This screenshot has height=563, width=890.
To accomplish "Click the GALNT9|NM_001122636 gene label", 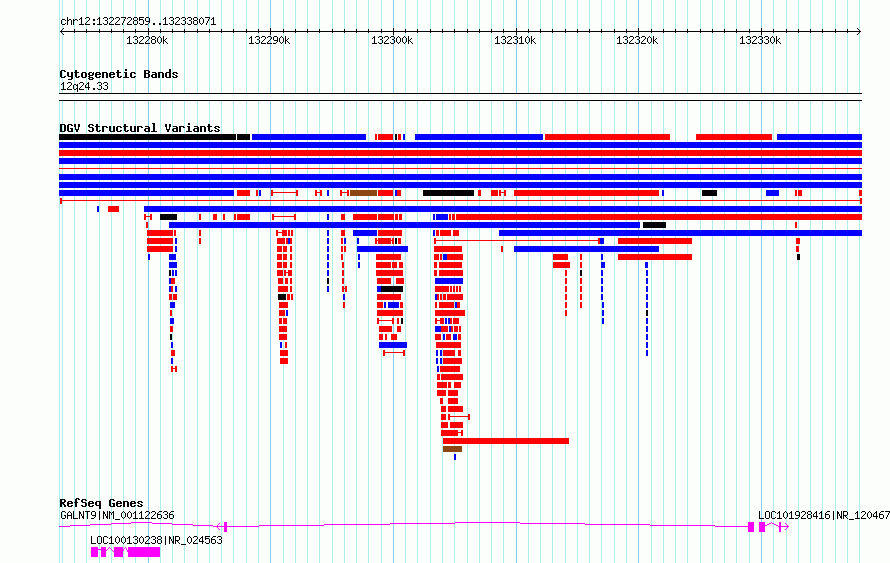I will click(x=117, y=515).
